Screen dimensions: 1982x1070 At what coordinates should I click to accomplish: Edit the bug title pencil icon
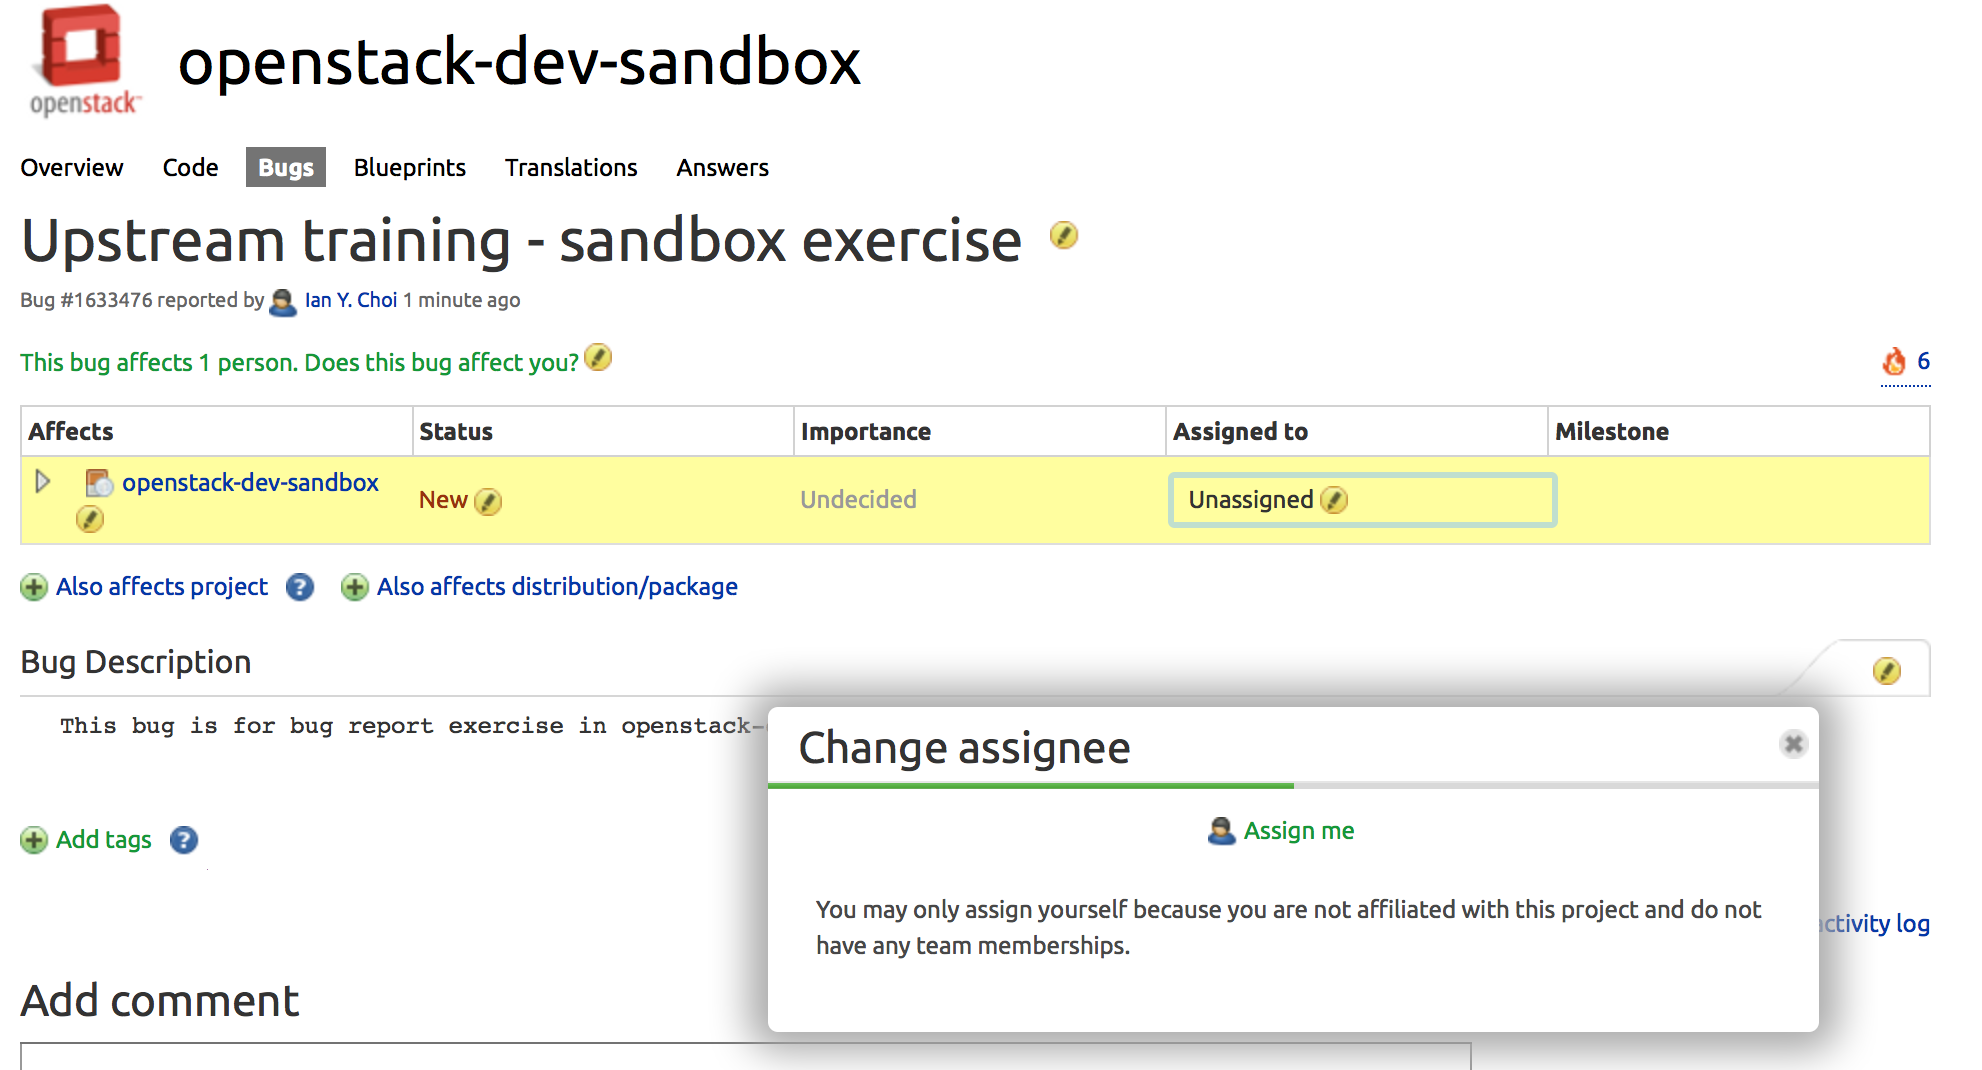(1063, 236)
